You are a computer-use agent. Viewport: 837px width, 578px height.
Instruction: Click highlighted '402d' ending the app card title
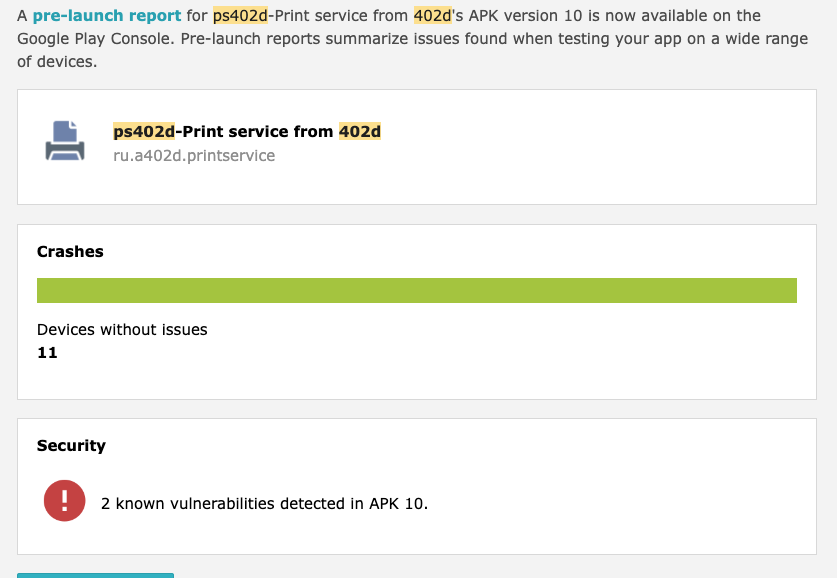[x=360, y=131]
